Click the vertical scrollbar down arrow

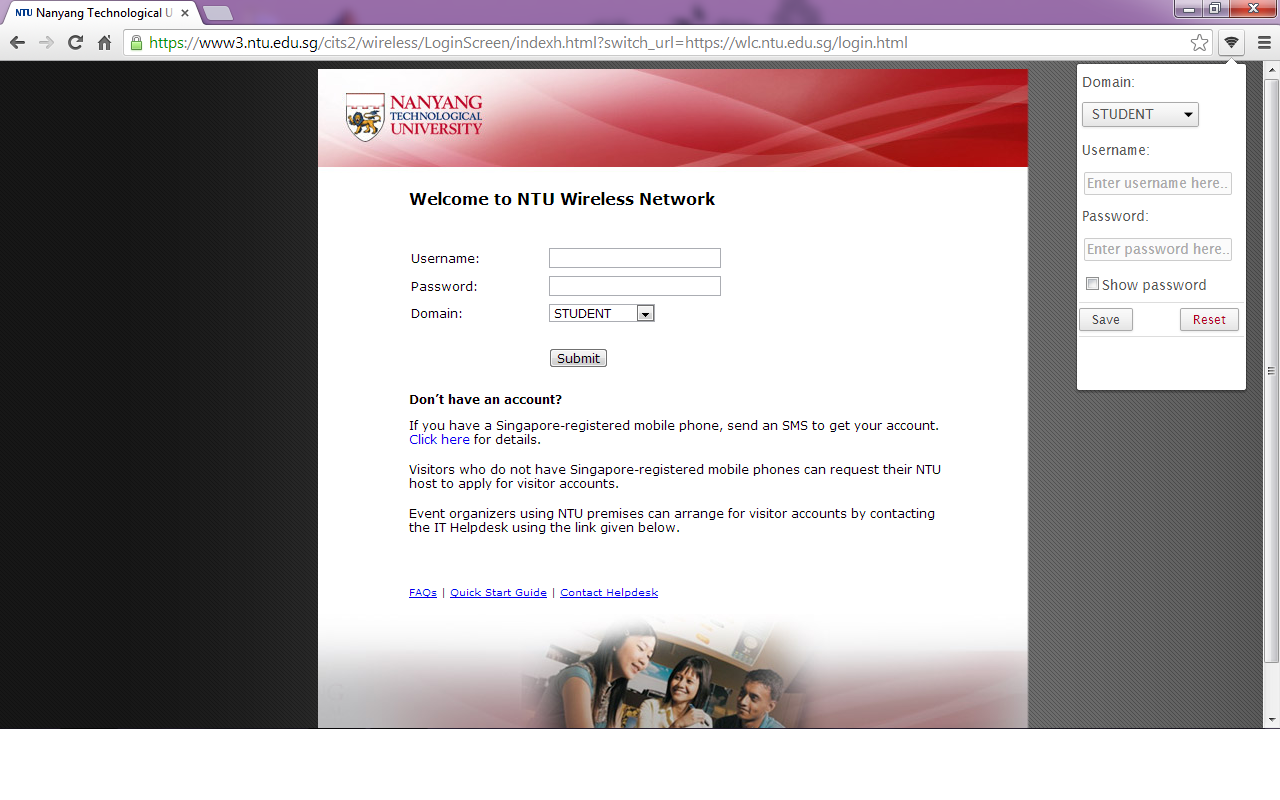click(x=1272, y=719)
